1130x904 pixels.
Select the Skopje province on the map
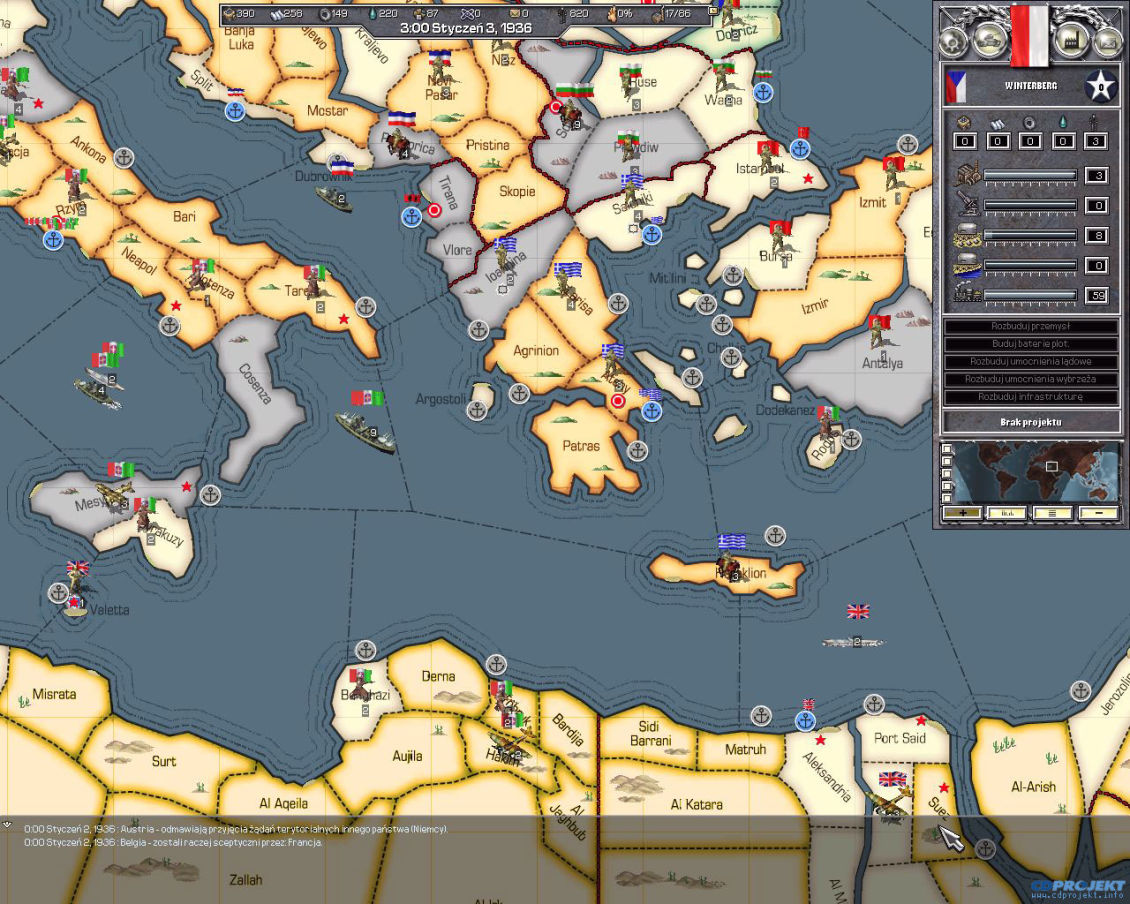[x=517, y=192]
